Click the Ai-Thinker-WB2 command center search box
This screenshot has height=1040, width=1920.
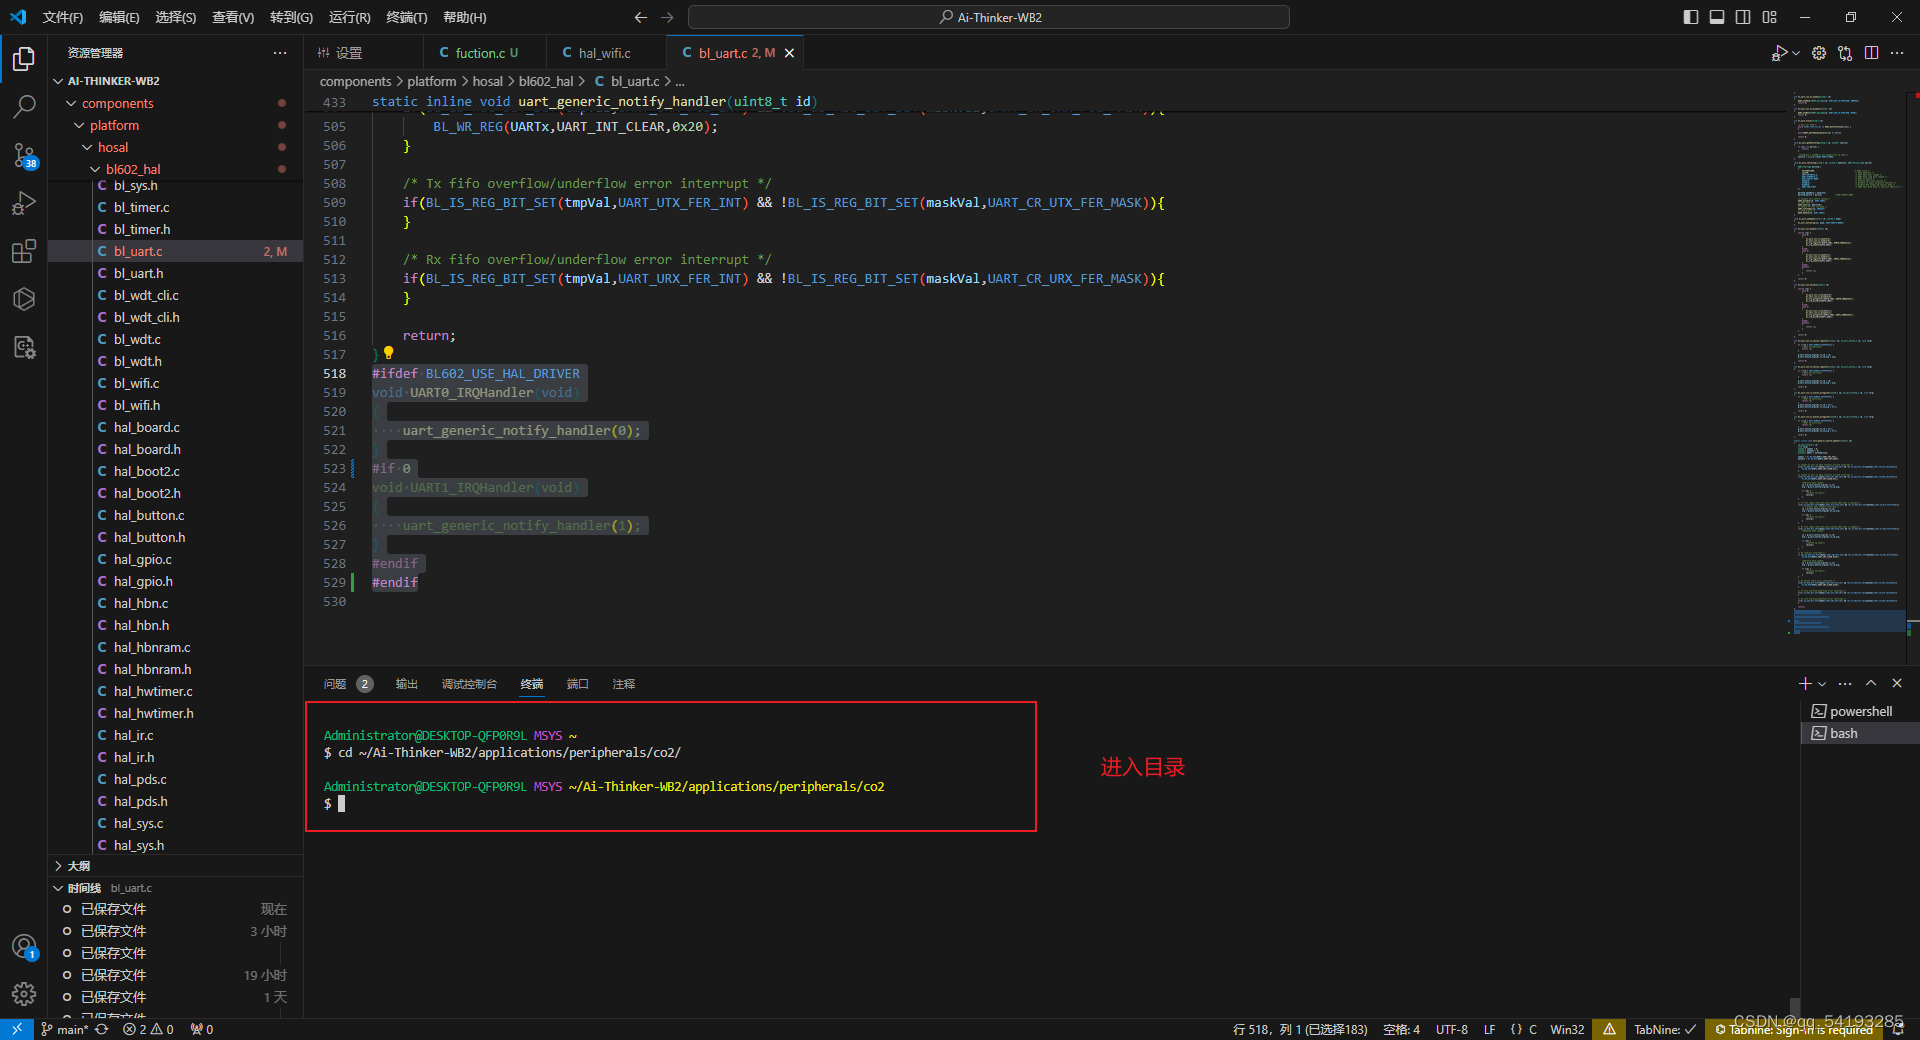pyautogui.click(x=989, y=17)
